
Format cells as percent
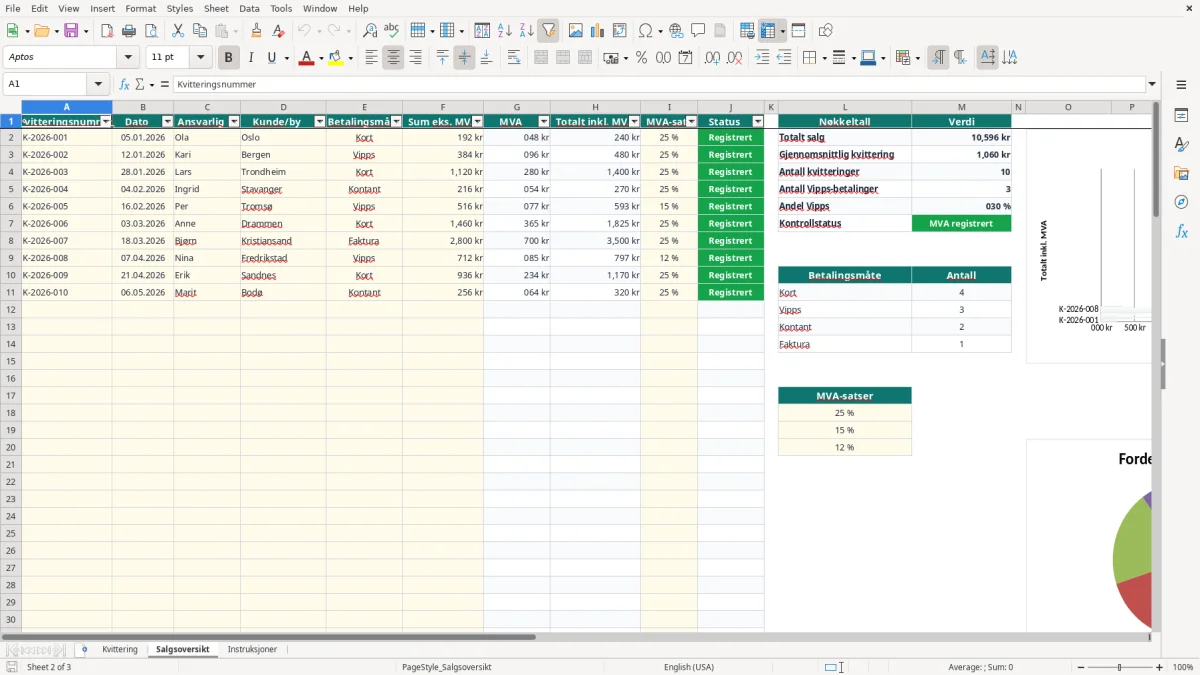(642, 58)
